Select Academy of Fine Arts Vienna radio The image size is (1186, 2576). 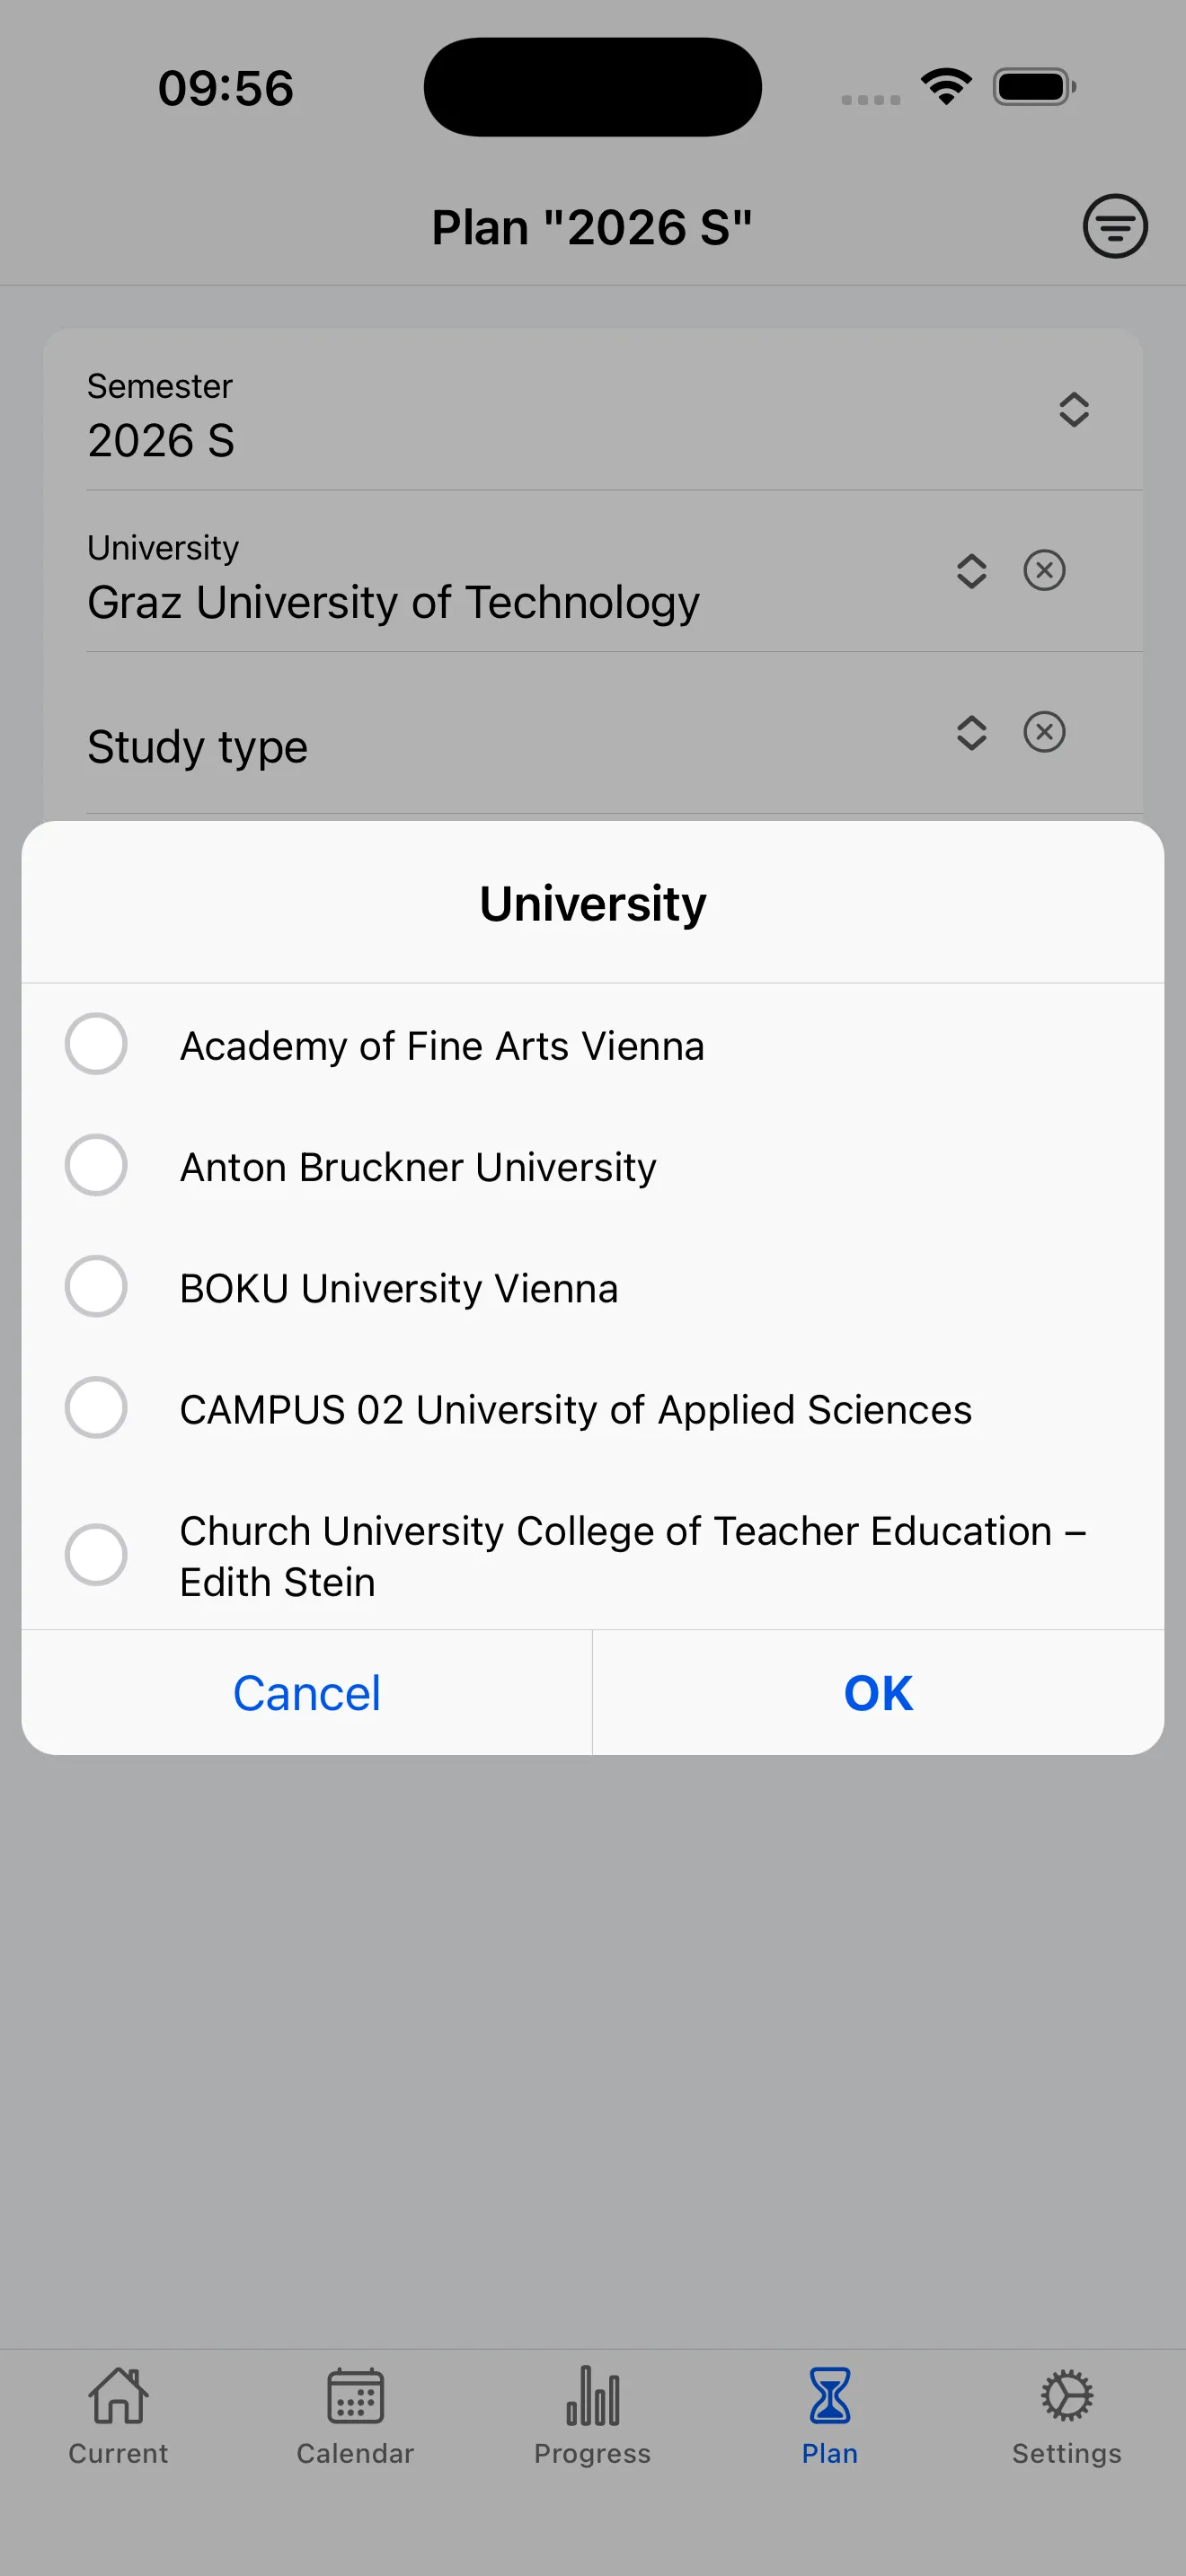(x=96, y=1044)
